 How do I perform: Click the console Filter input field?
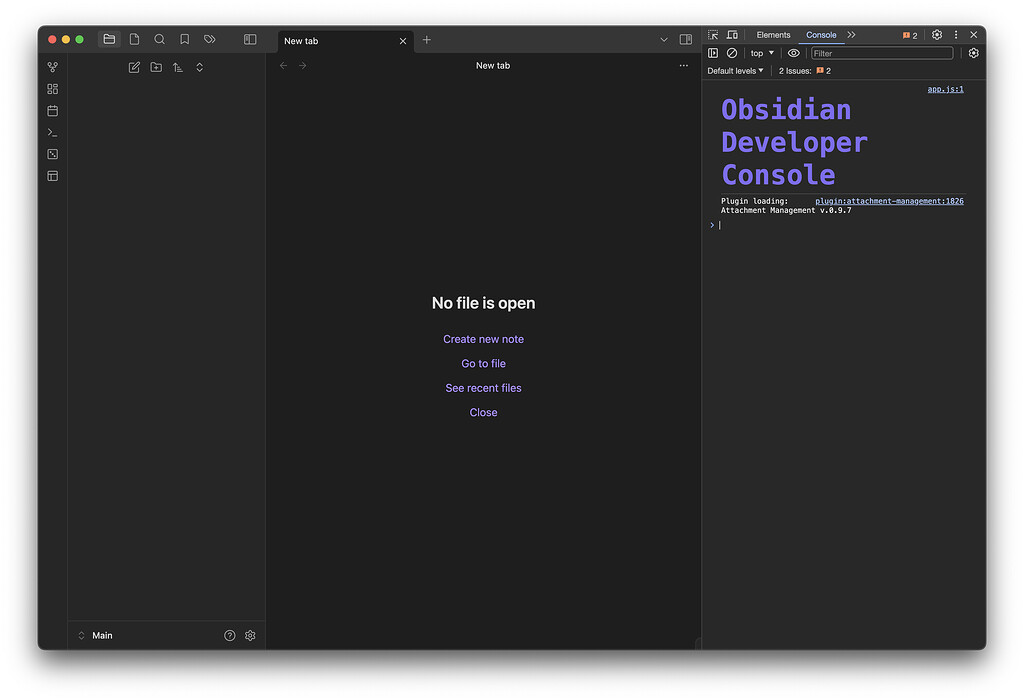tap(881, 52)
